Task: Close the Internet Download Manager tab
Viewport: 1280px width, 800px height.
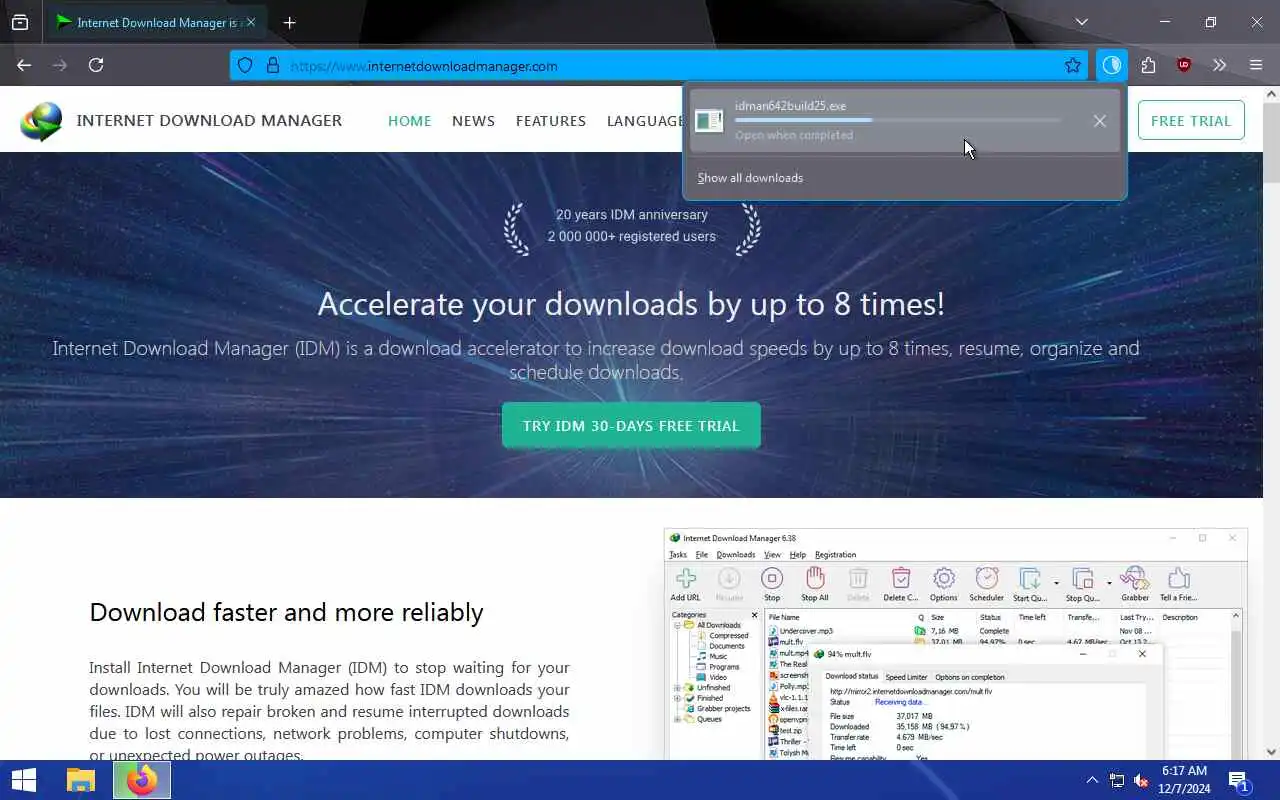Action: pyautogui.click(x=251, y=22)
